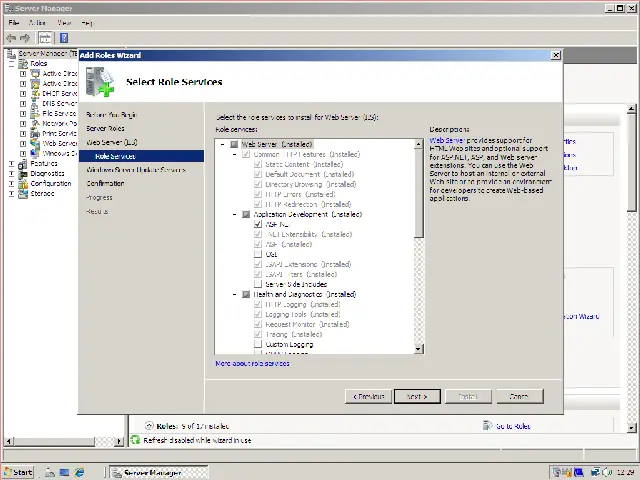This screenshot has width=640, height=480.
Task: Collapse the Application Development node
Action: point(235,214)
